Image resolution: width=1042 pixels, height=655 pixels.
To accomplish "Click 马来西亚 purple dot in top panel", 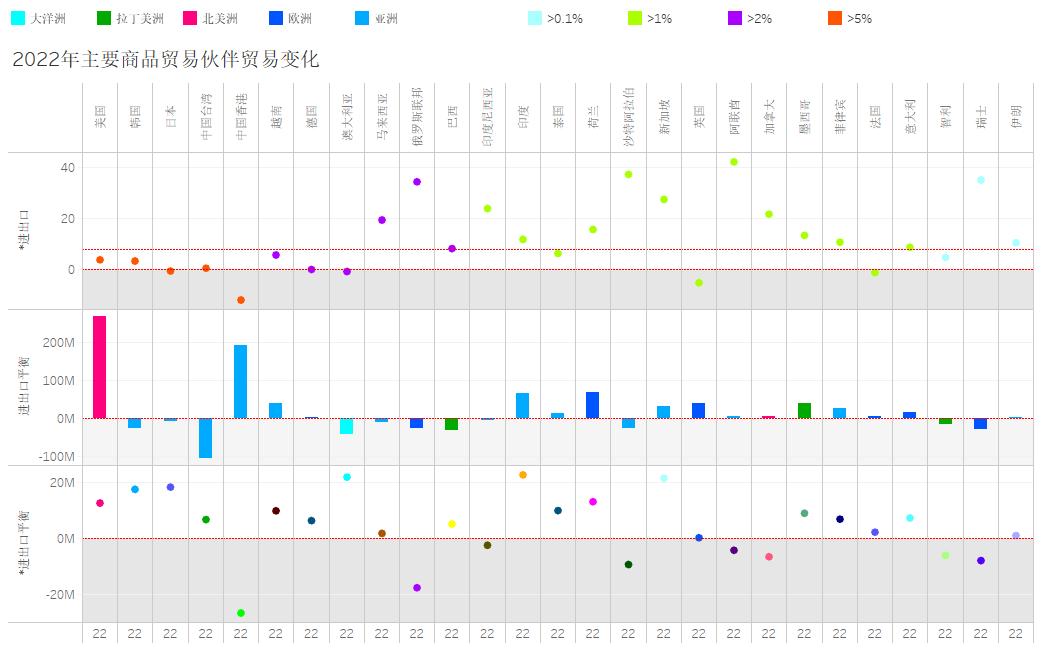I will (381, 220).
